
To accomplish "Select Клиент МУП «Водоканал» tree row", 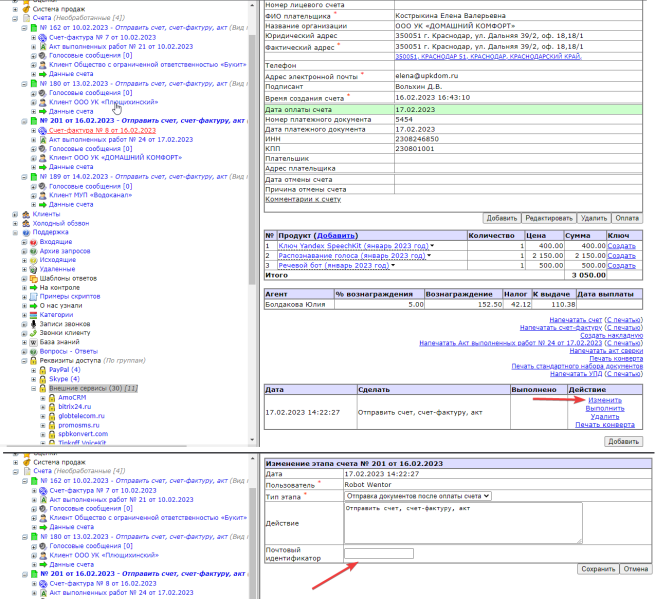I will [x=90, y=195].
